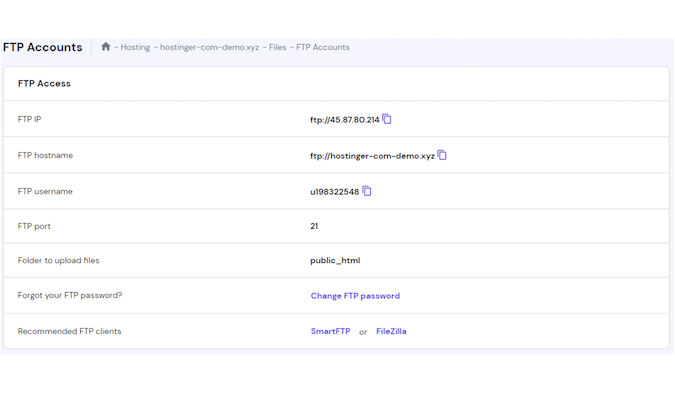The image size is (675, 400).
Task: Click the FTP port row label
Action: tap(34, 226)
